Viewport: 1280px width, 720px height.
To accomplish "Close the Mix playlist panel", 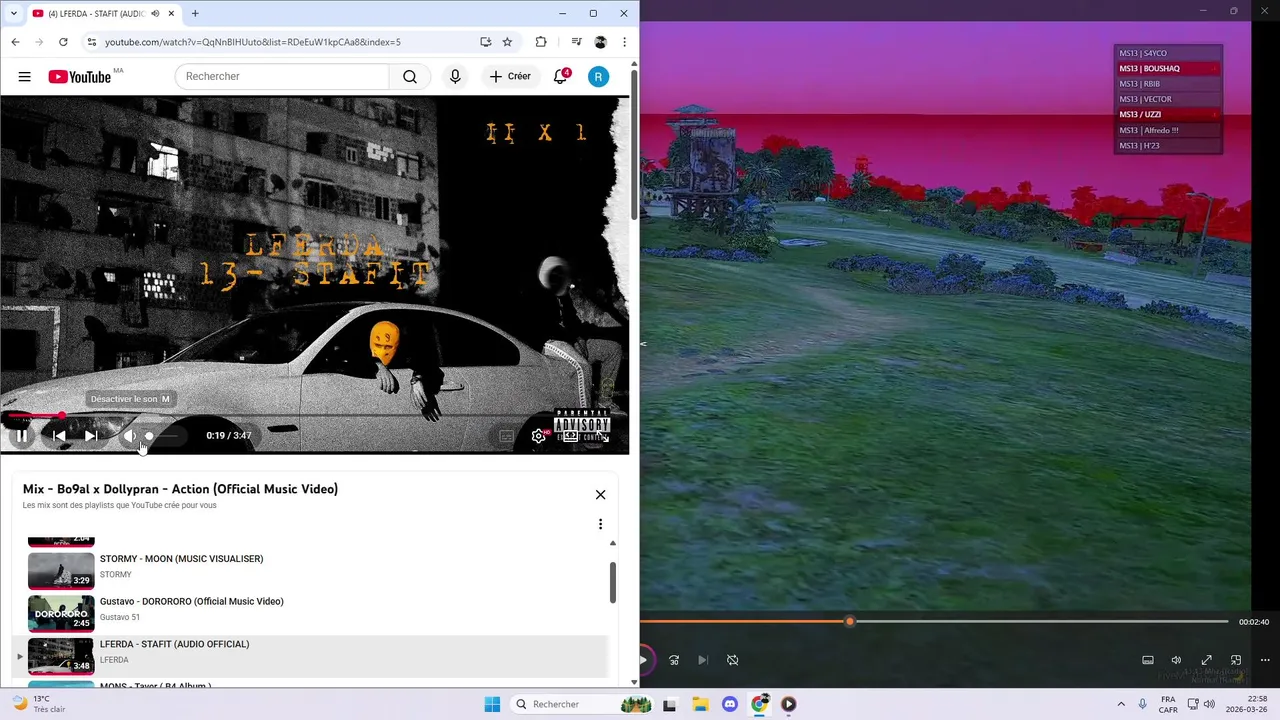I will 600,495.
